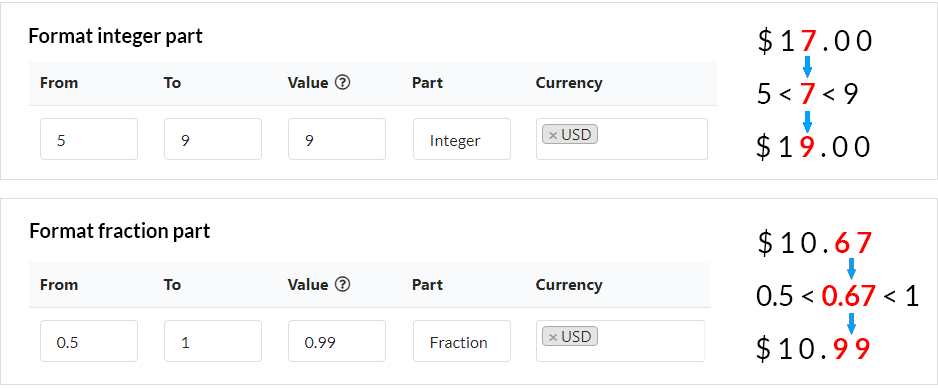The height and width of the screenshot is (388, 938).
Task: Remove the USD tag in fraction row
Action: pyautogui.click(x=553, y=337)
